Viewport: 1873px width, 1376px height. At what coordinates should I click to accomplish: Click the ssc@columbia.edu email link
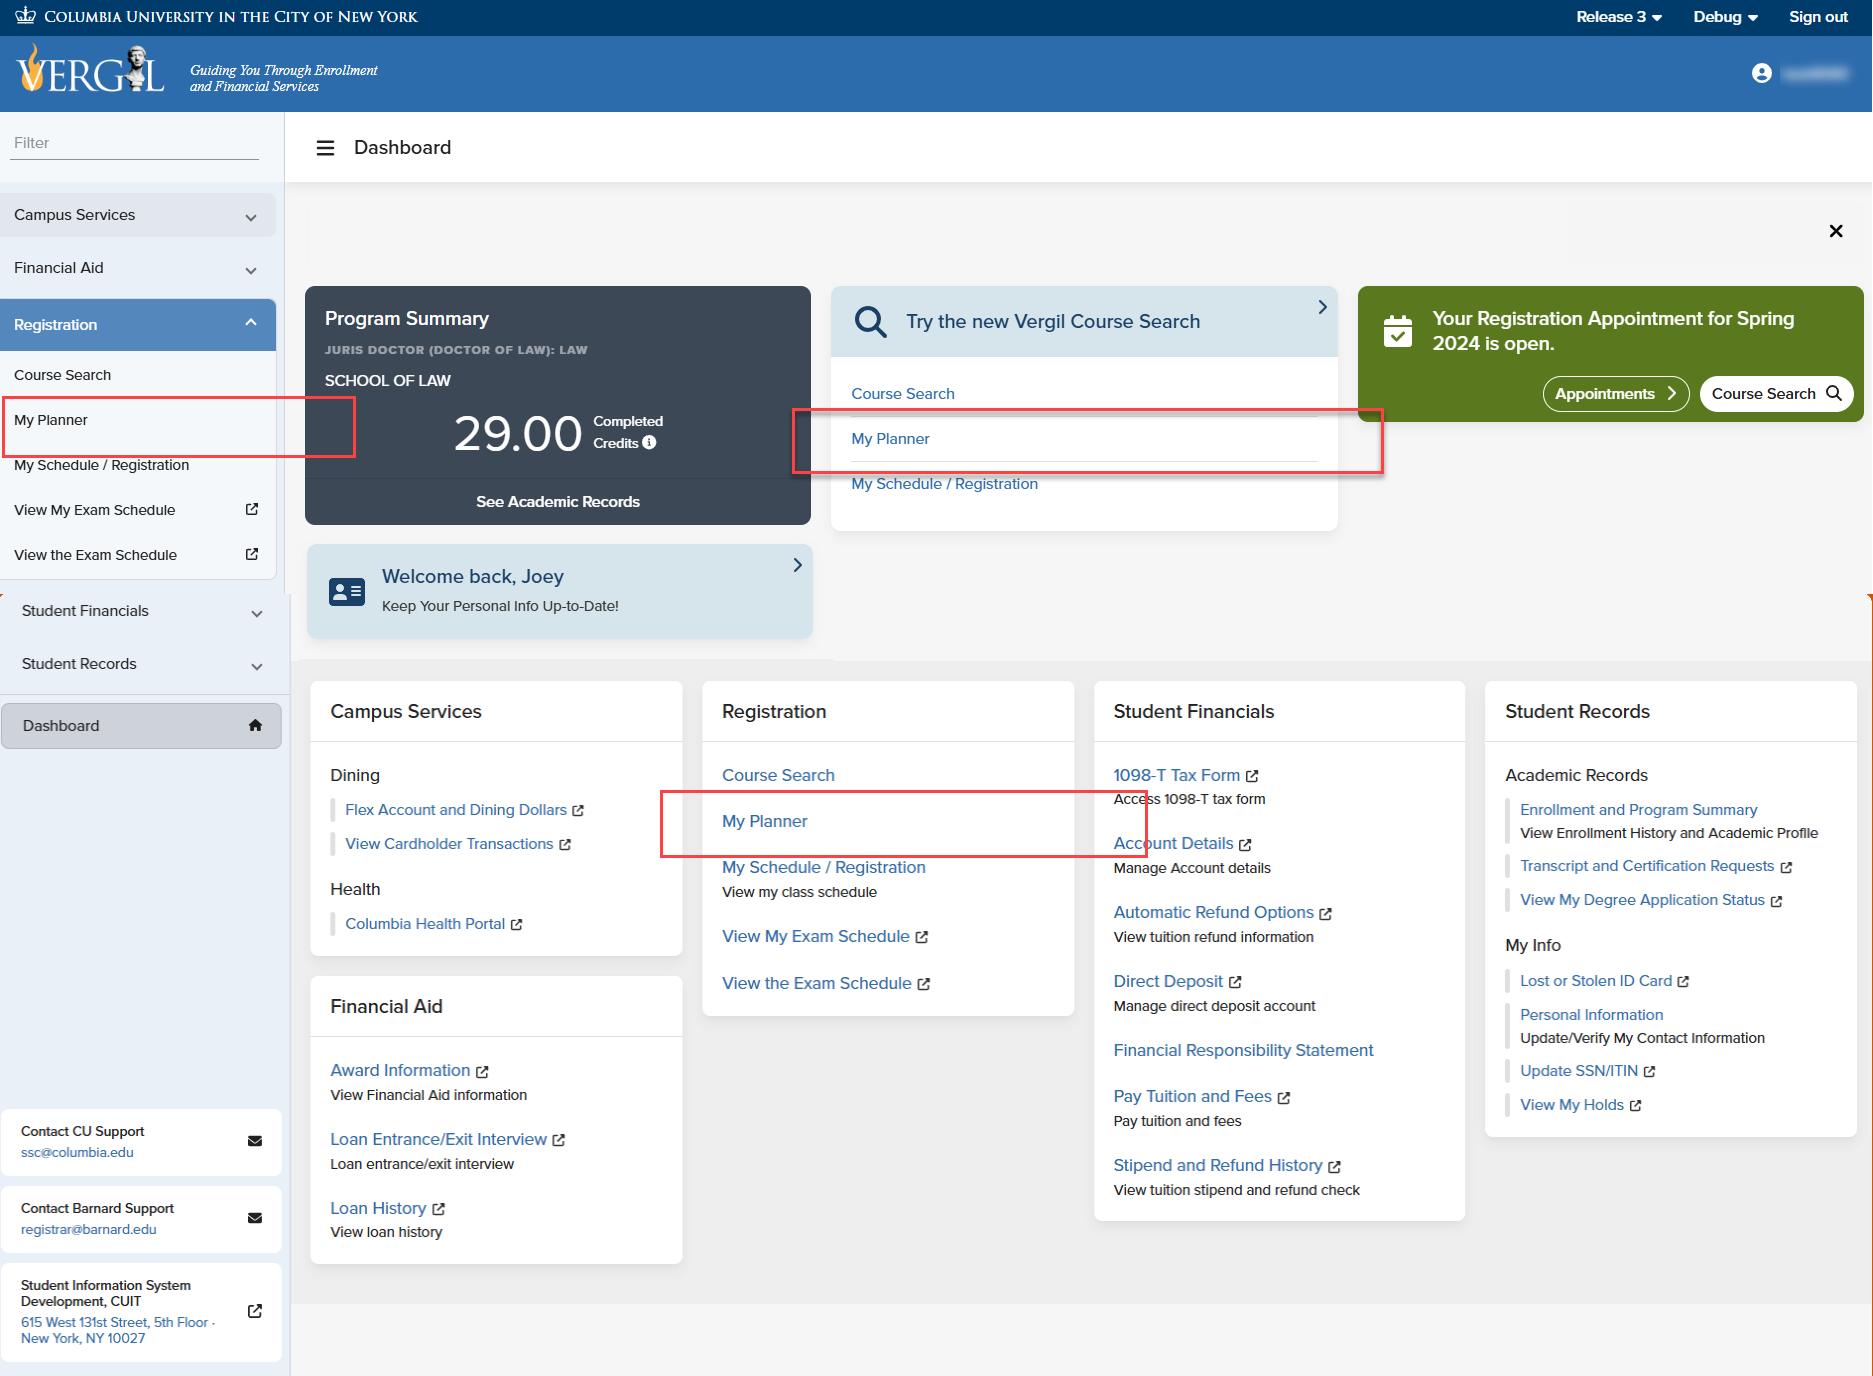(x=77, y=1152)
